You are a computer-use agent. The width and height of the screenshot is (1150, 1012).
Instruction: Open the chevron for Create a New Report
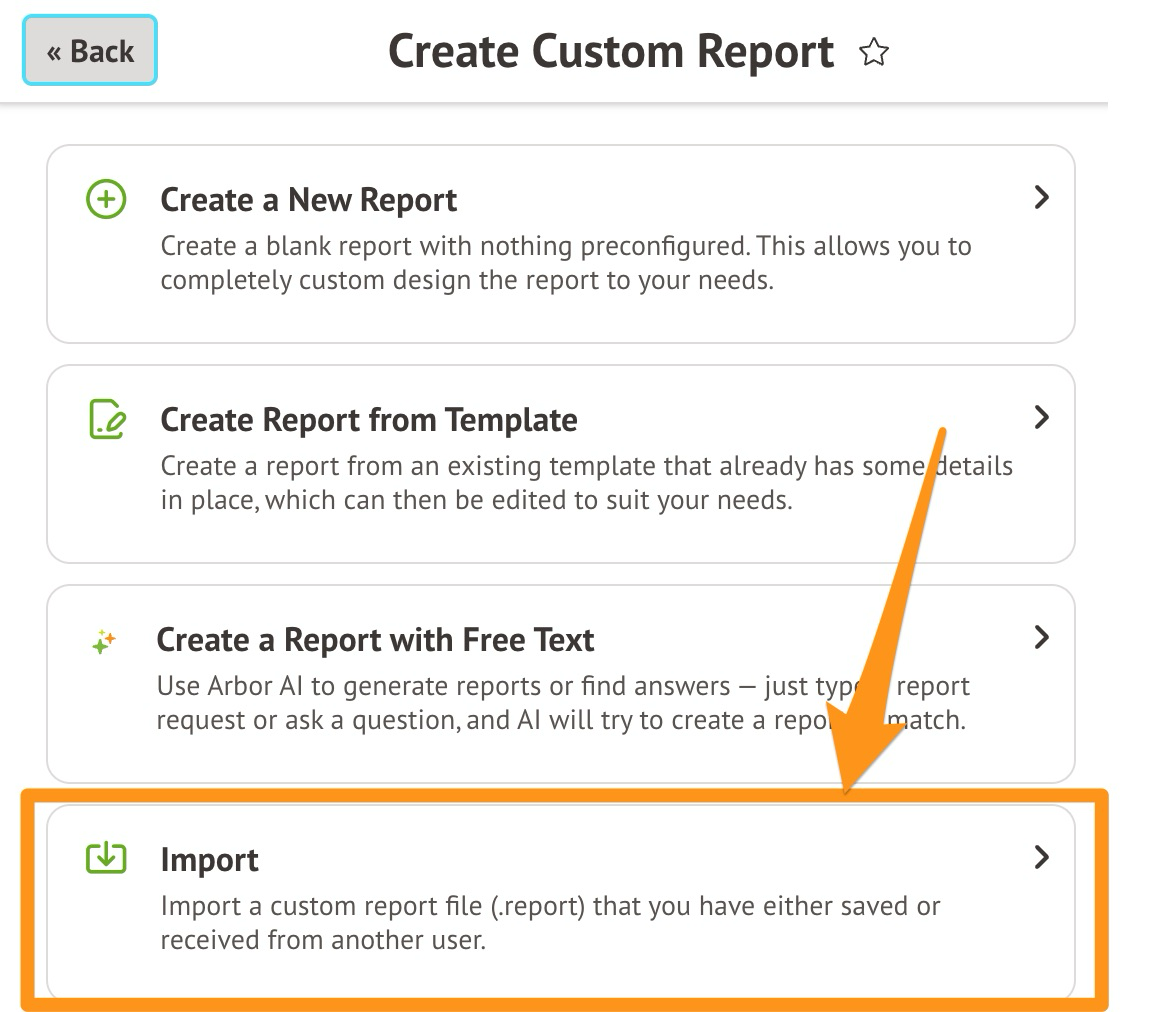(1041, 197)
